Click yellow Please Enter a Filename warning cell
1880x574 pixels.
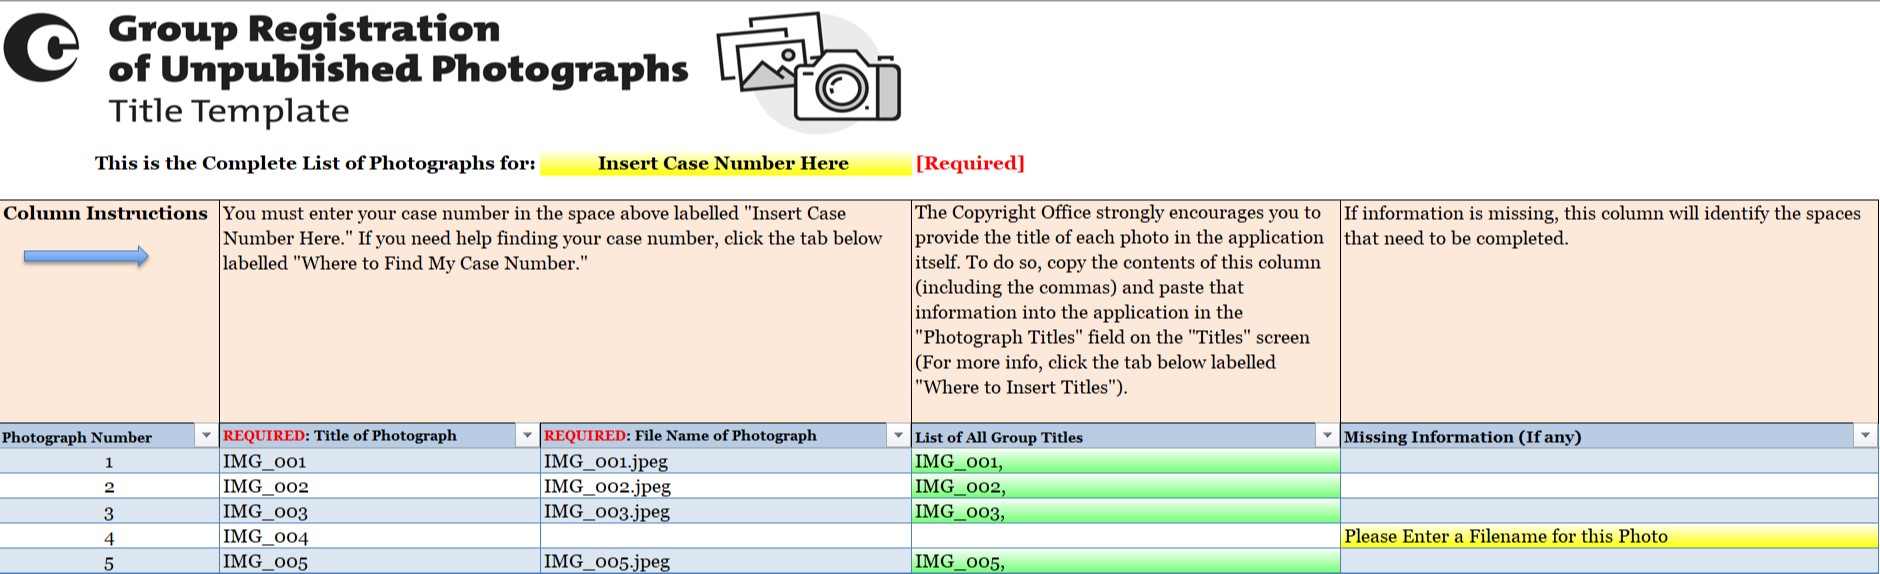pos(1609,536)
